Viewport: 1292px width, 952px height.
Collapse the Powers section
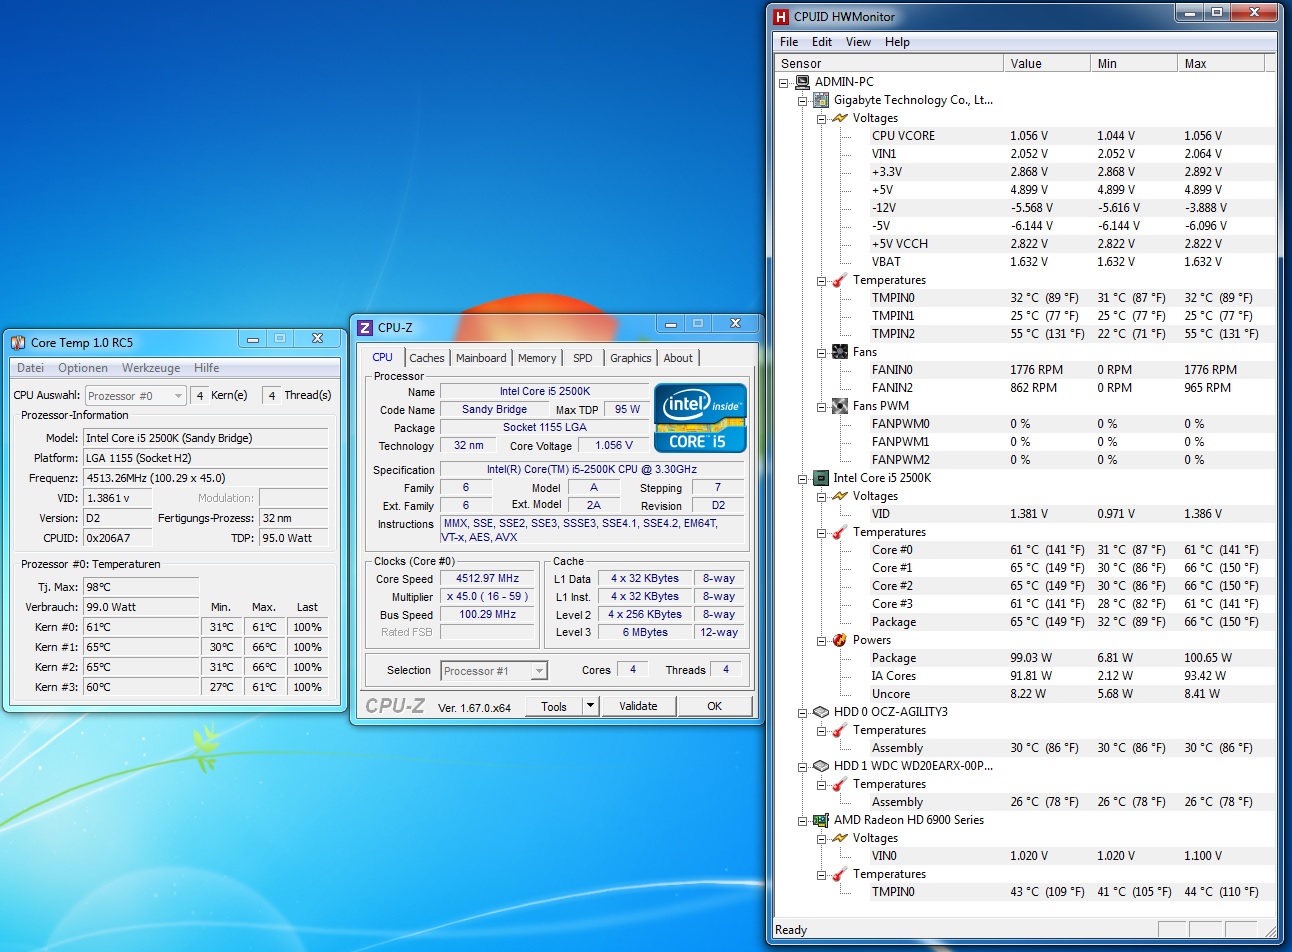(x=820, y=640)
